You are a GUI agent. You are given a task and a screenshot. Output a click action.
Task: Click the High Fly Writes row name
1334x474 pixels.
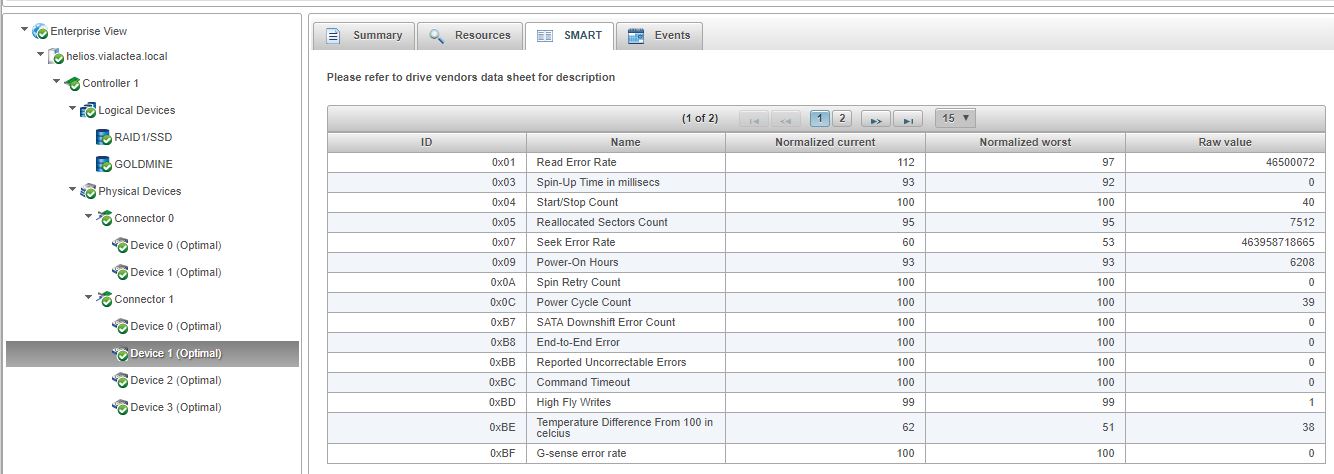[574, 402]
